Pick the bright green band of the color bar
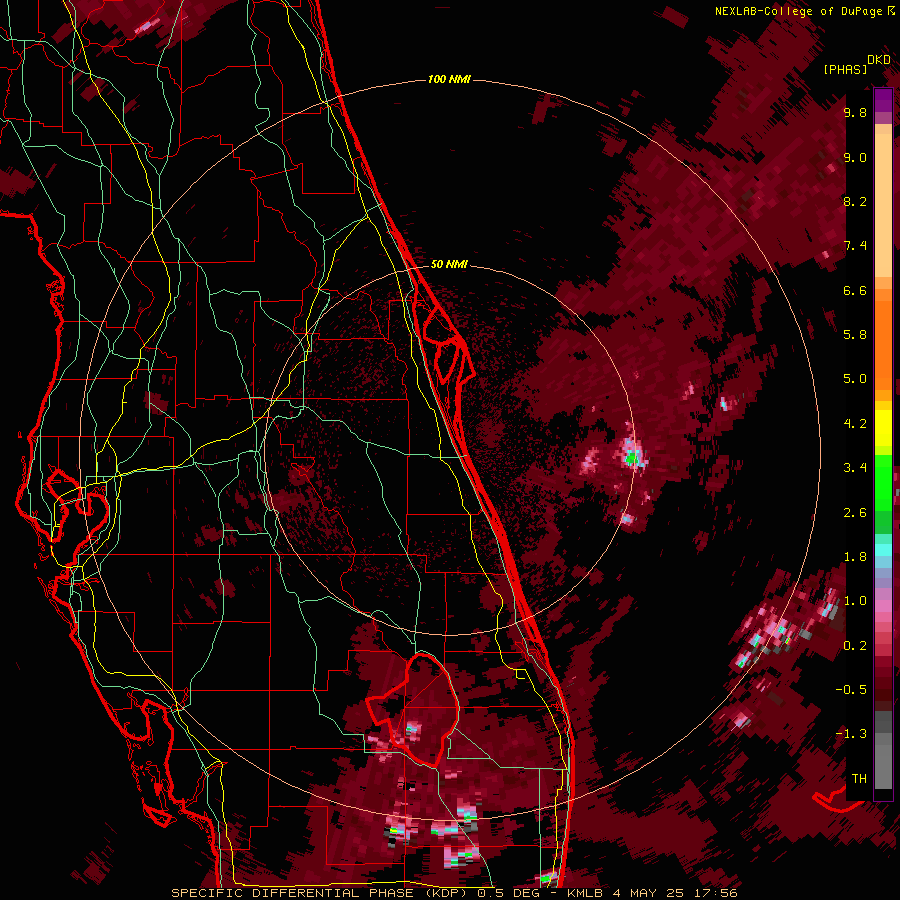Screen dimensions: 900x900 coord(883,483)
